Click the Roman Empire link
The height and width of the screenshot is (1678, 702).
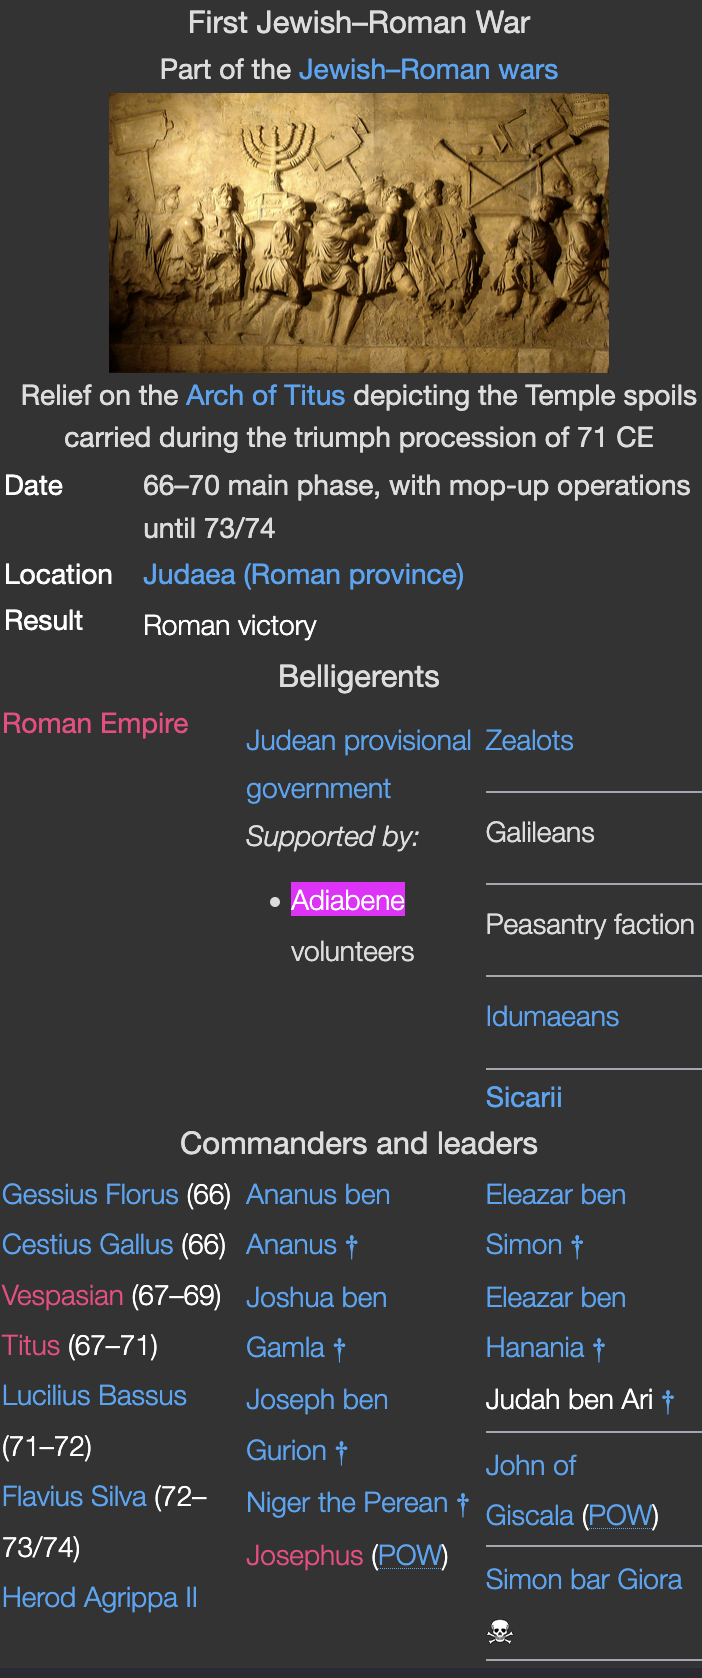(95, 724)
